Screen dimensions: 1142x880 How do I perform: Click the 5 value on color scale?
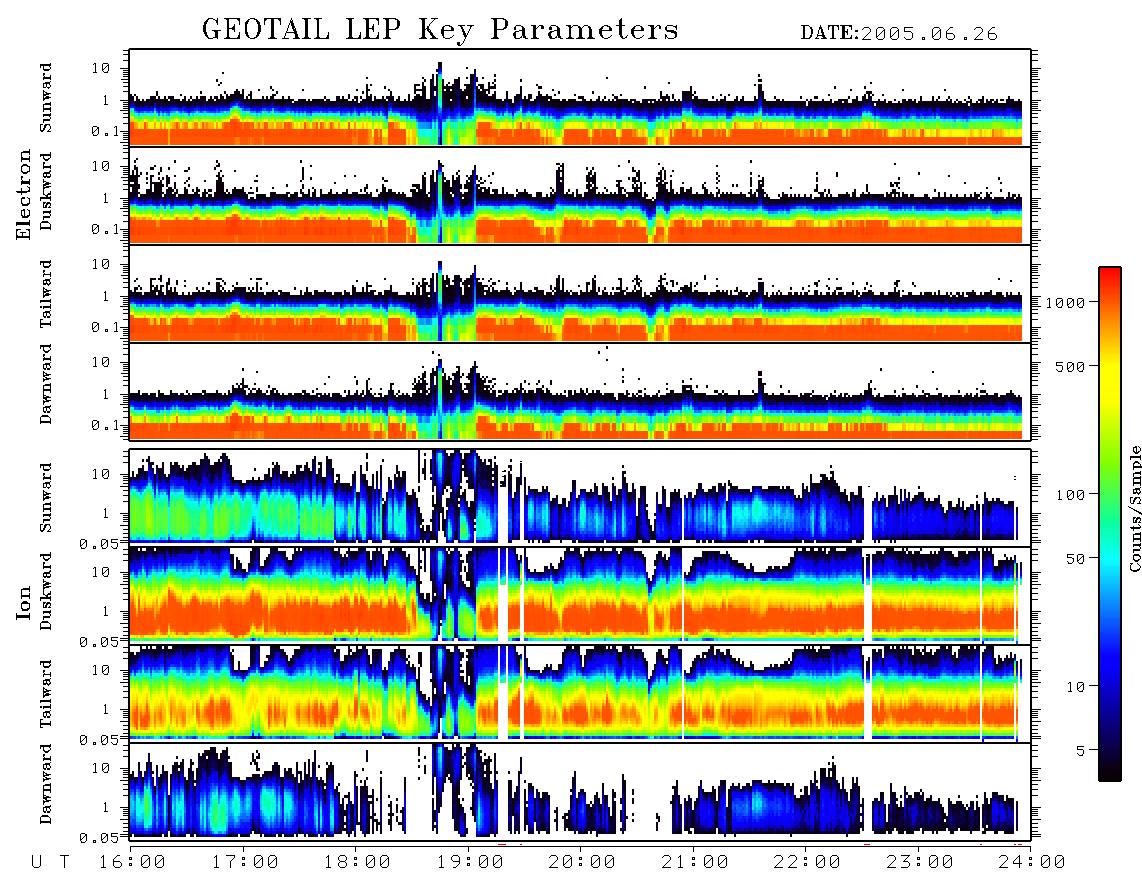(1081, 750)
